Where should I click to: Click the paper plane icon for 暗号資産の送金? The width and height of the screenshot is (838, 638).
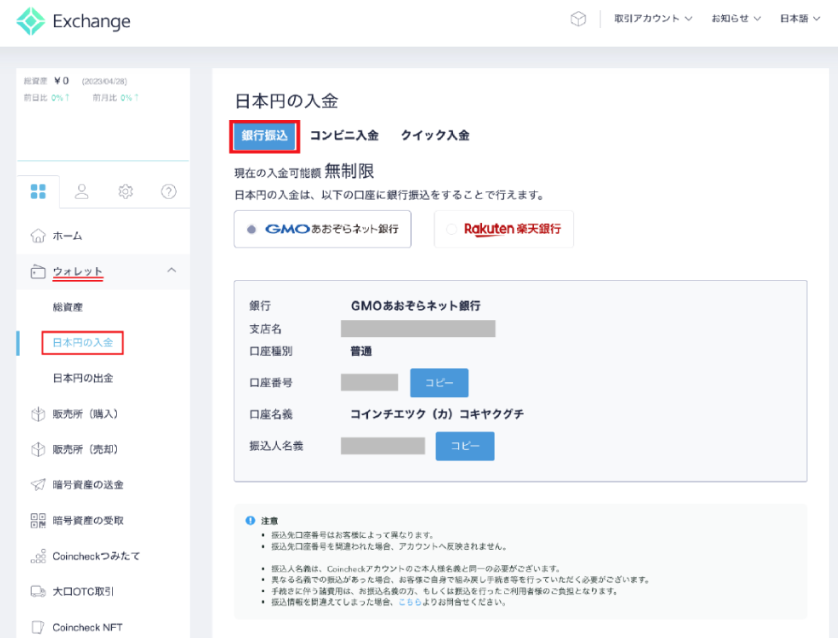tap(38, 485)
